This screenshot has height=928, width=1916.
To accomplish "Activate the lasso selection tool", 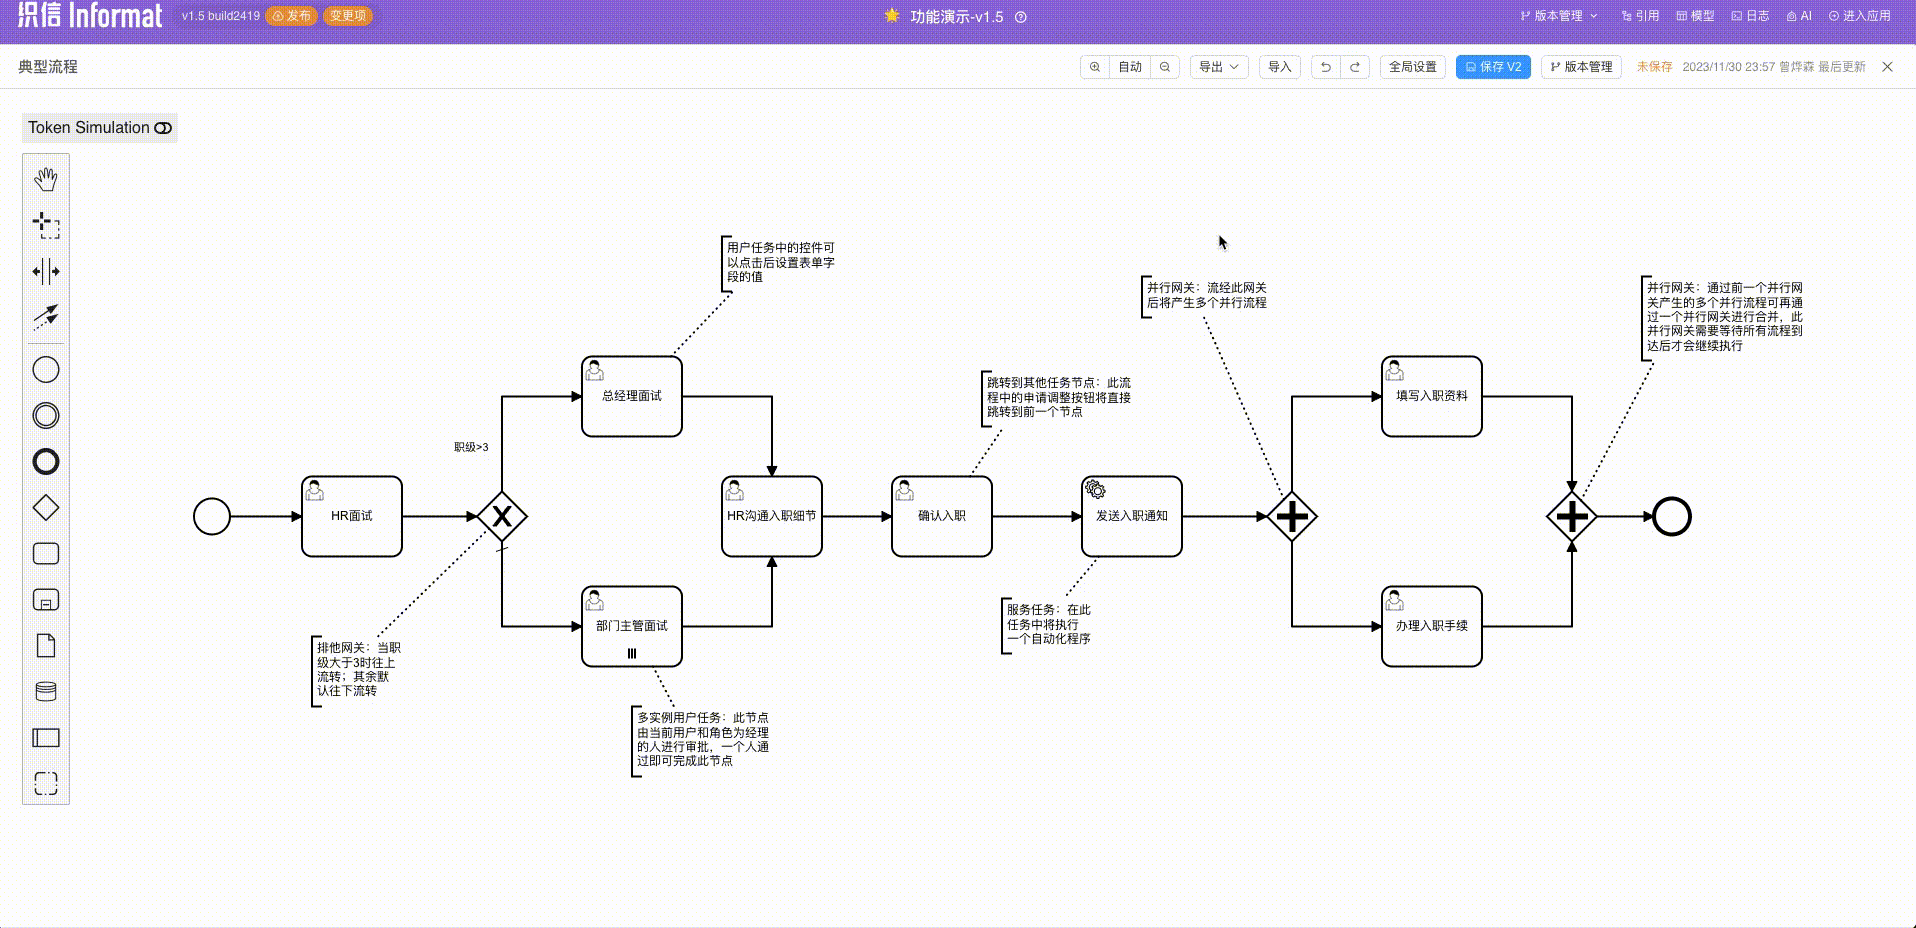I will pos(46,225).
